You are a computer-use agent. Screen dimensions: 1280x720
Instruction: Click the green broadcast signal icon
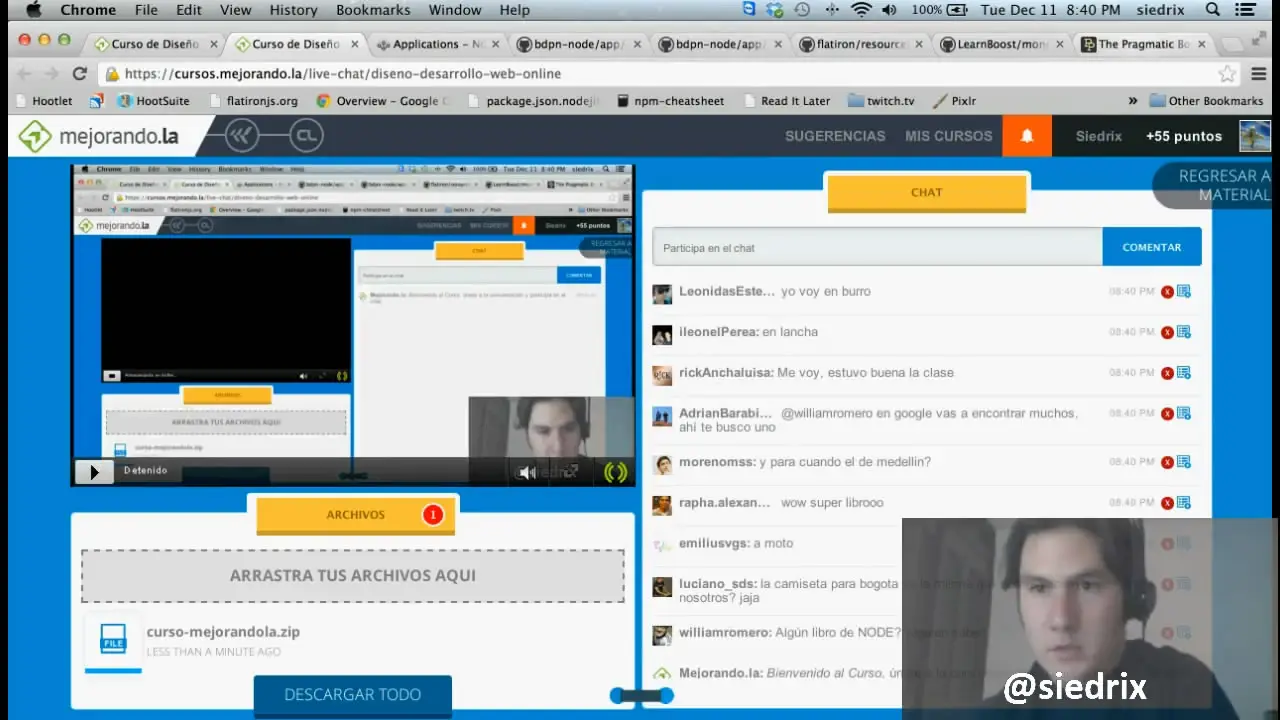tap(615, 472)
